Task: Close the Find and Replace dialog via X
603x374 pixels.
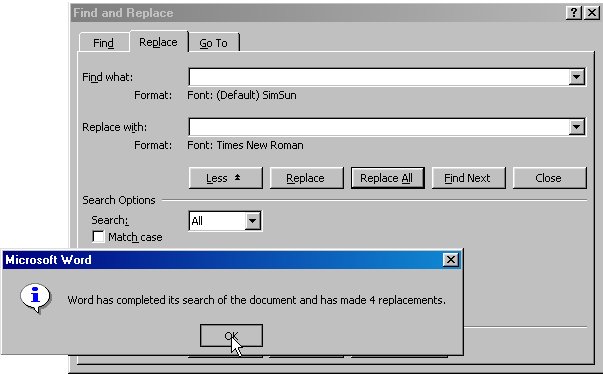Action: [591, 13]
